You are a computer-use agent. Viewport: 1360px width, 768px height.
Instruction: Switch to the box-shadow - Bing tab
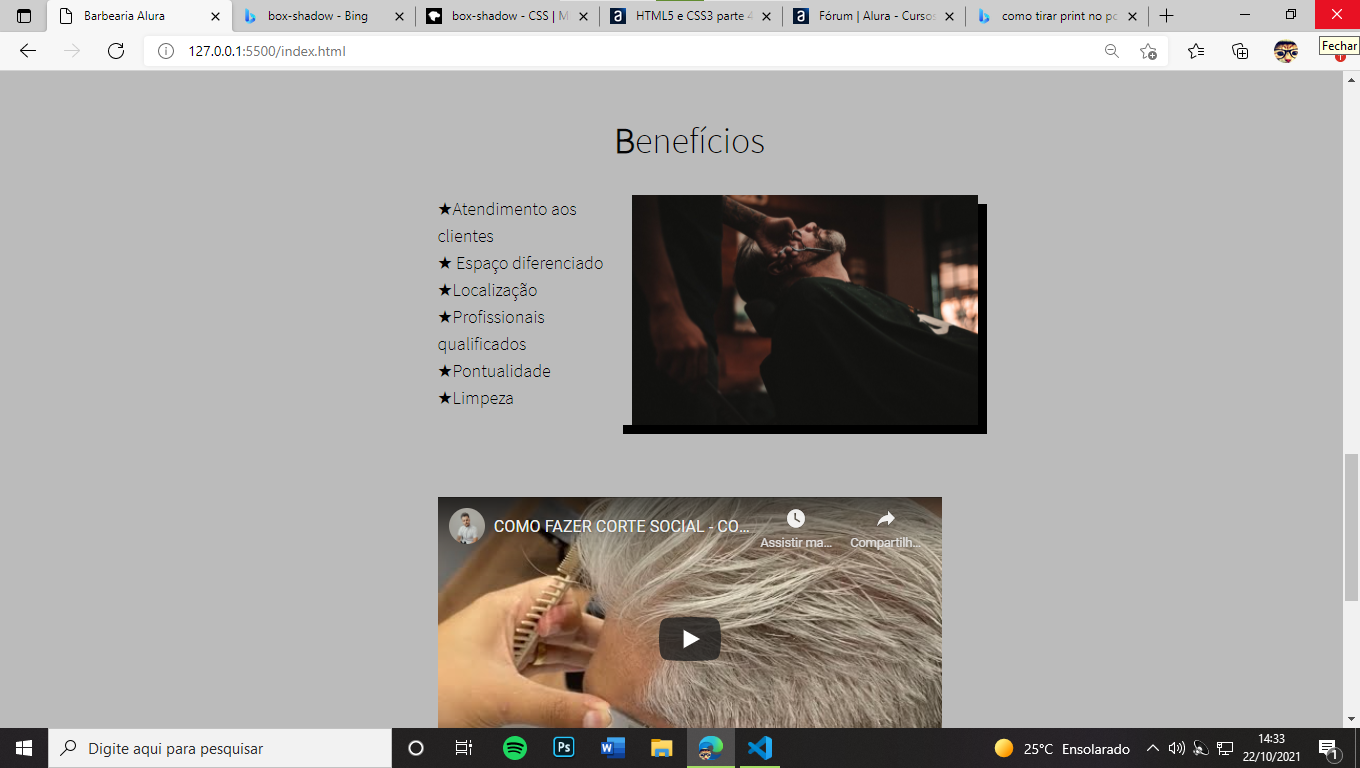[323, 16]
